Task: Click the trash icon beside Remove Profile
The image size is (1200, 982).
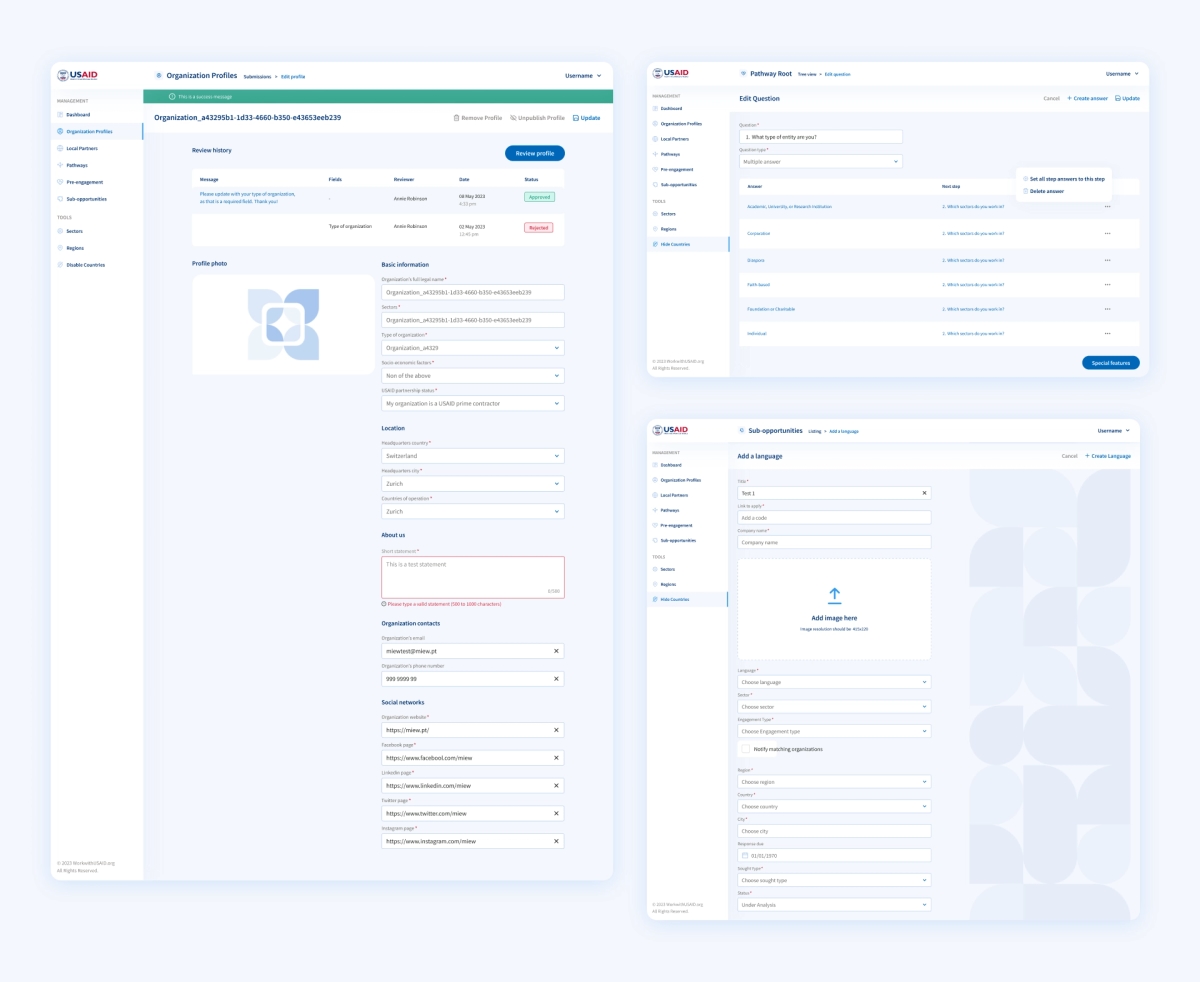Action: coord(456,118)
